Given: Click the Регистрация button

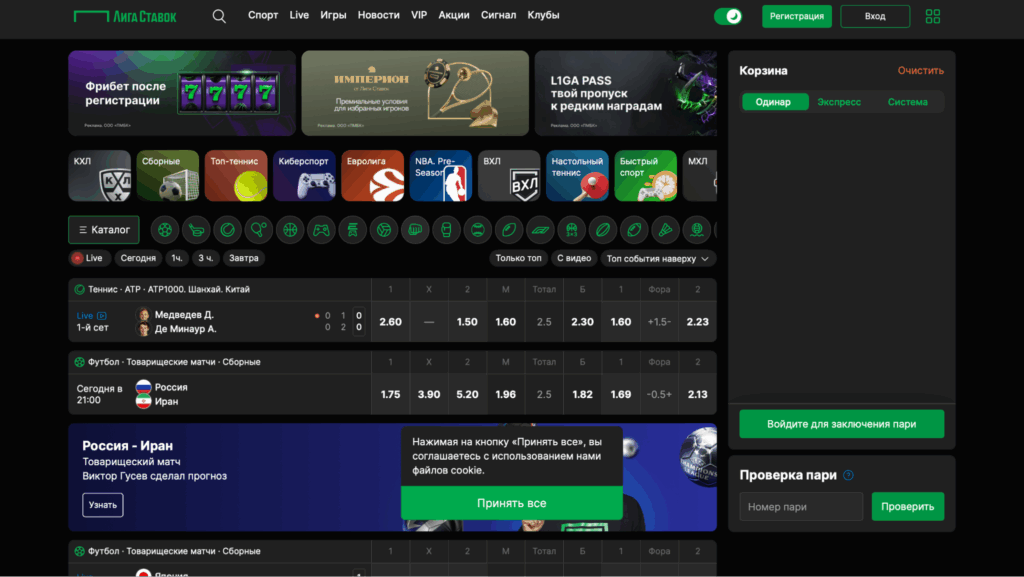Looking at the screenshot, I should click(796, 16).
